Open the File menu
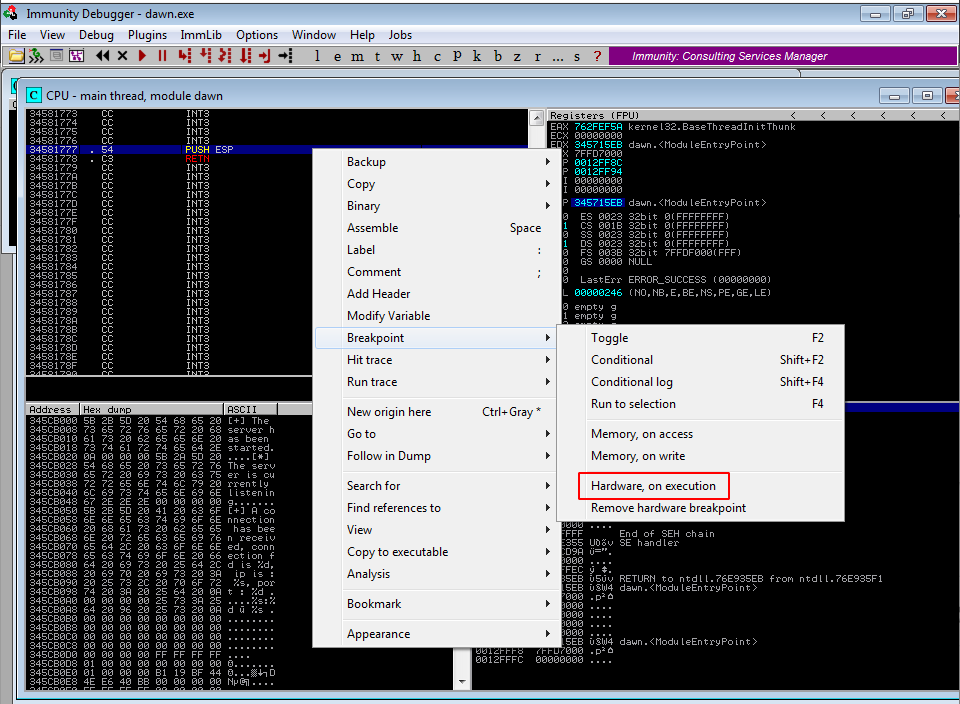The height and width of the screenshot is (704, 960). tap(17, 35)
